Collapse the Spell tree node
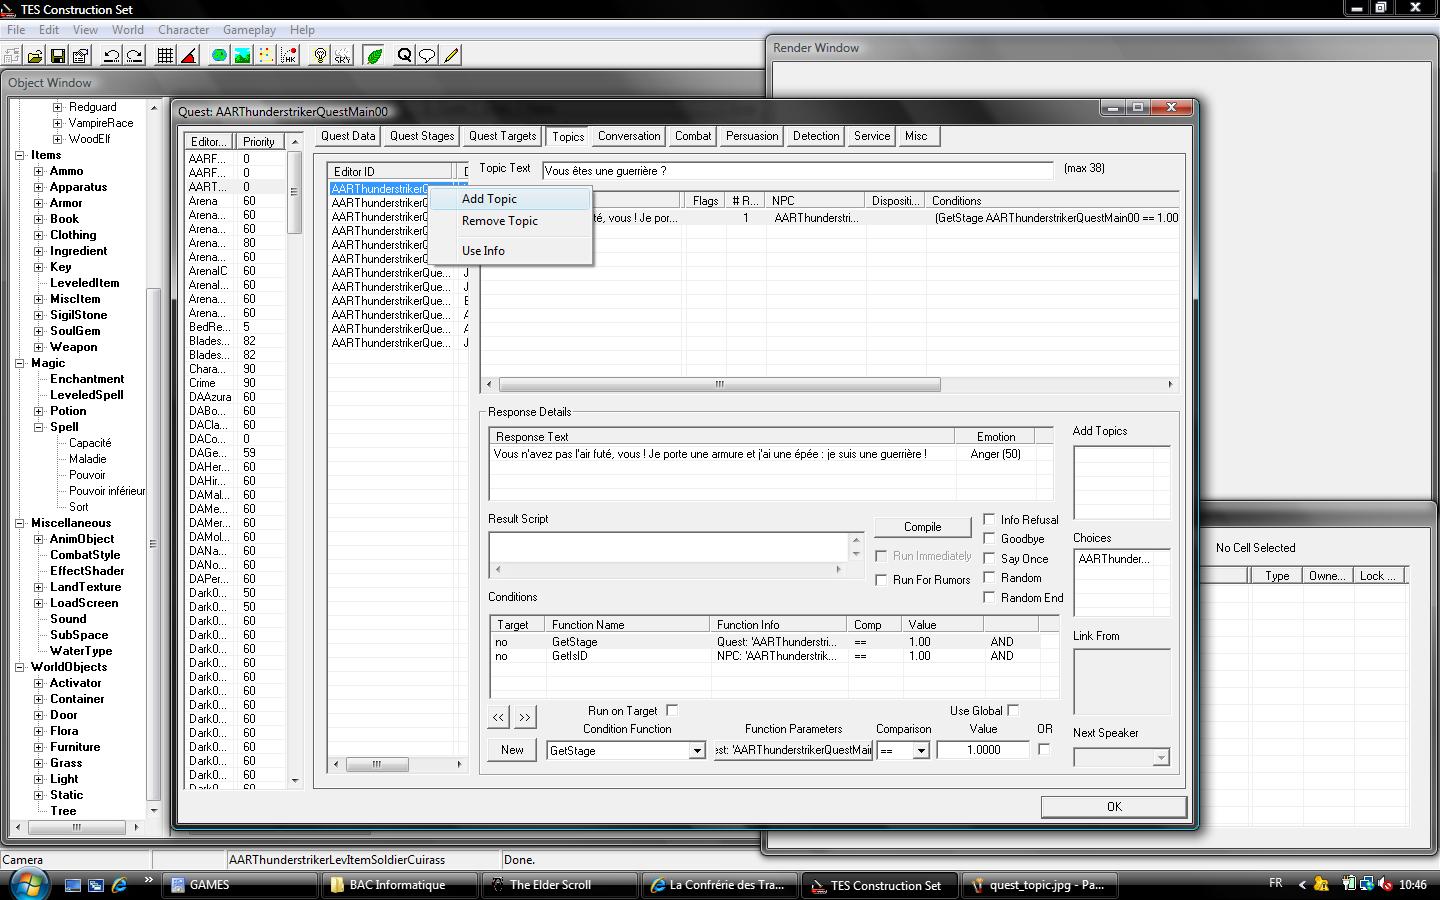This screenshot has height=900, width=1440. [39, 427]
